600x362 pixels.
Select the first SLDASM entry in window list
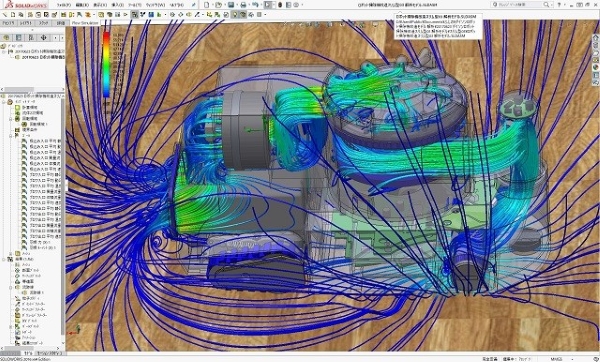[436, 17]
